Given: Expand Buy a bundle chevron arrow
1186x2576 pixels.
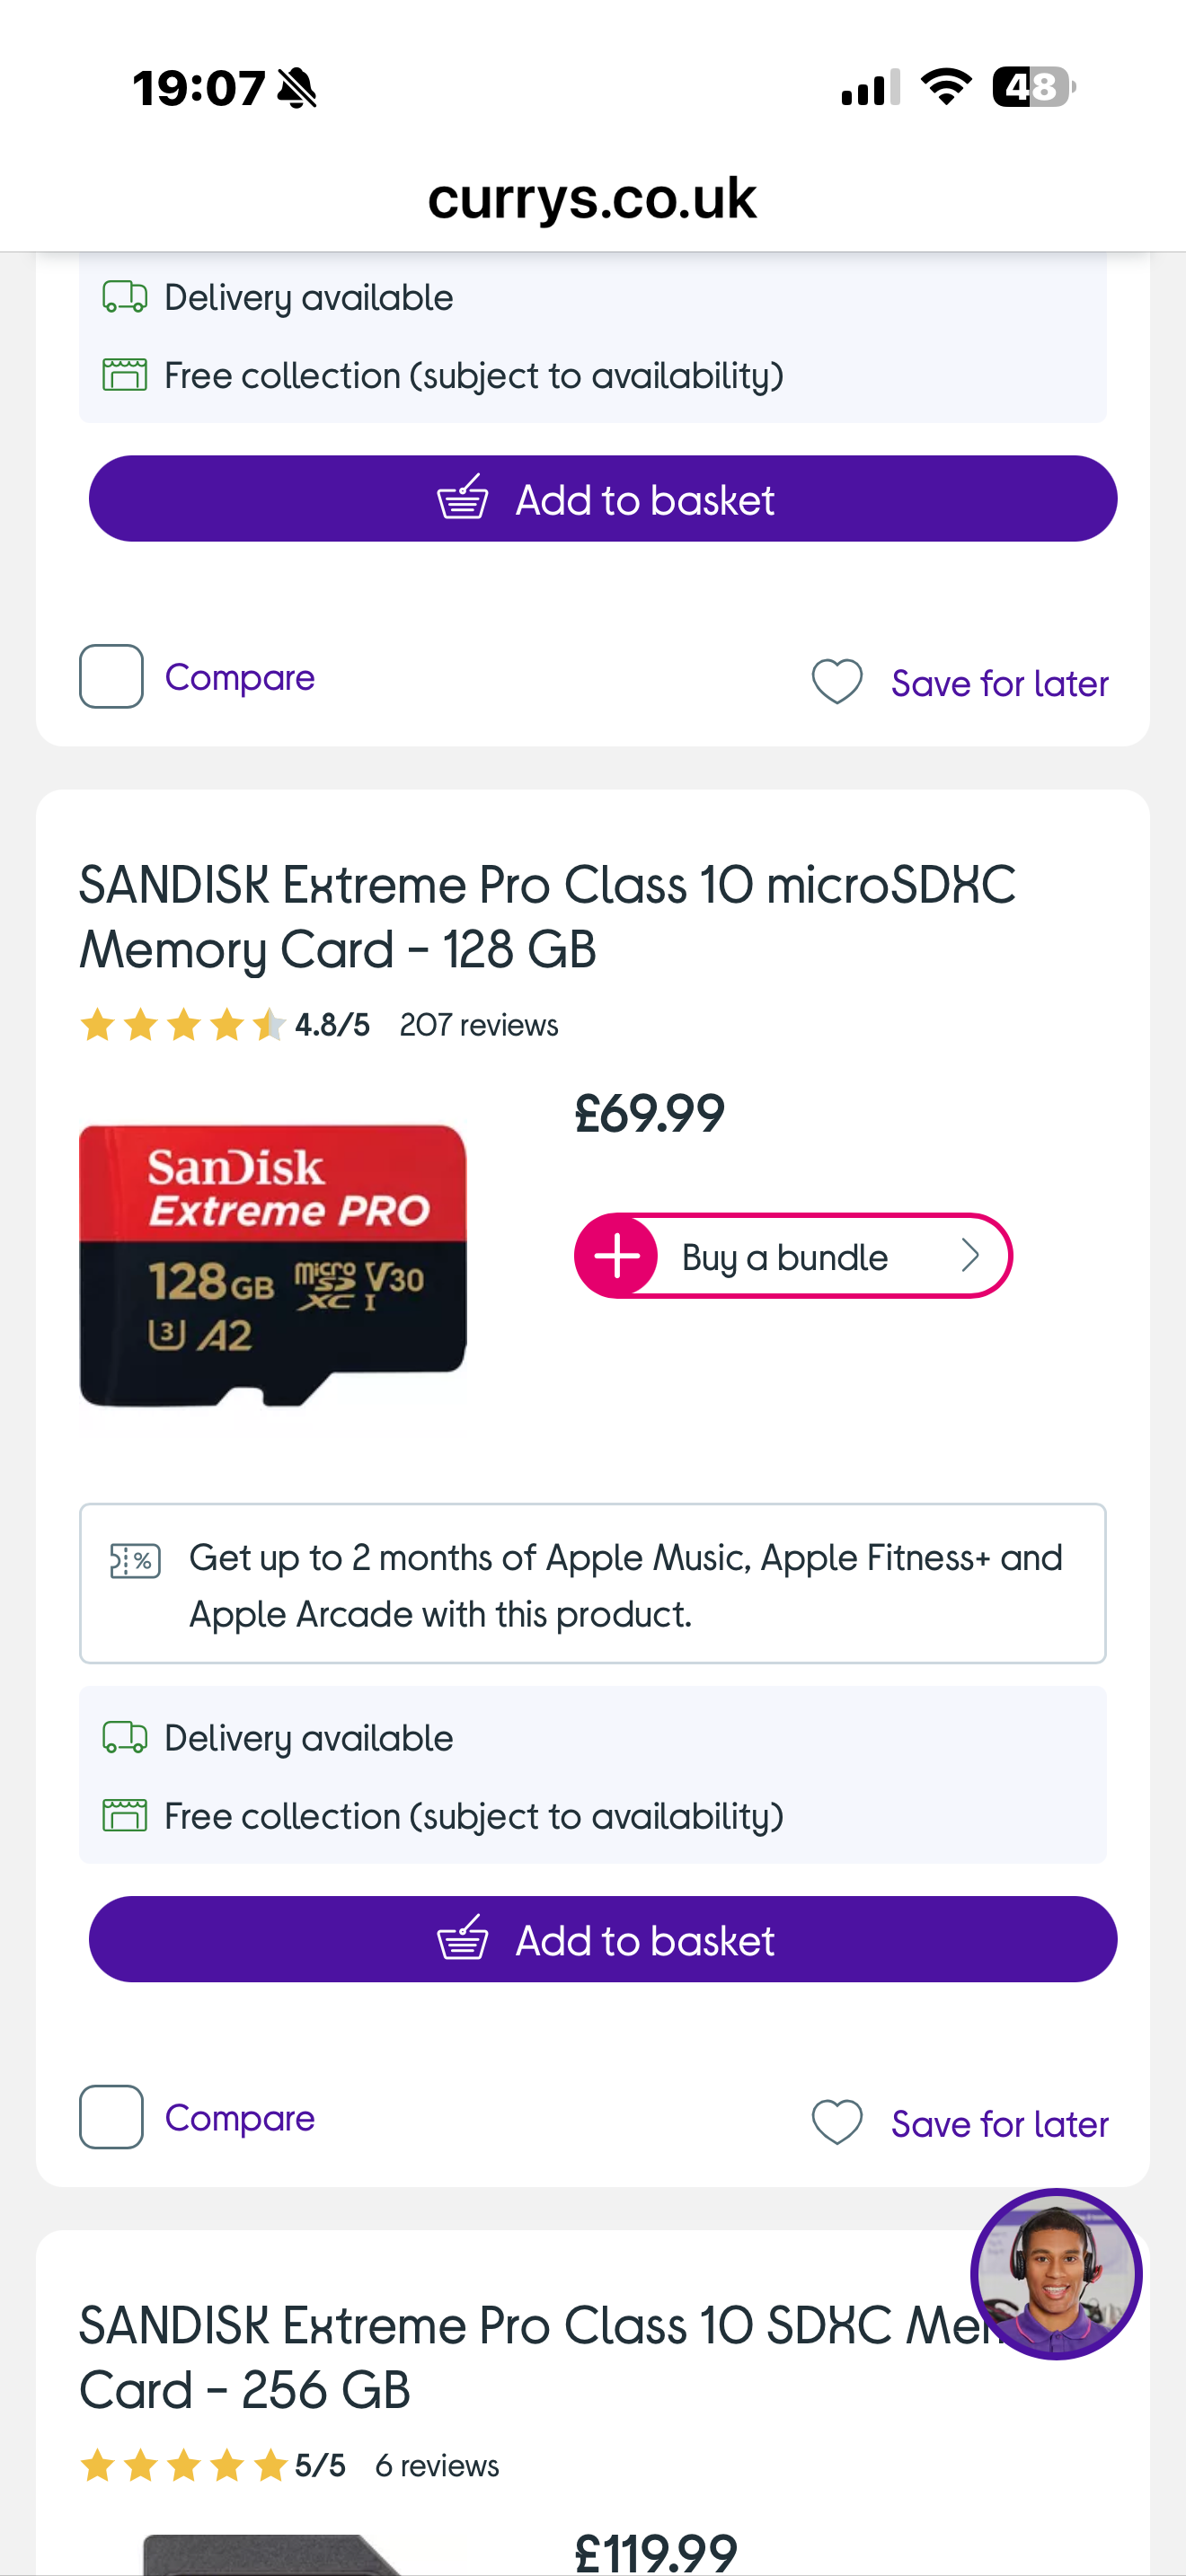Looking at the screenshot, I should tap(969, 1256).
